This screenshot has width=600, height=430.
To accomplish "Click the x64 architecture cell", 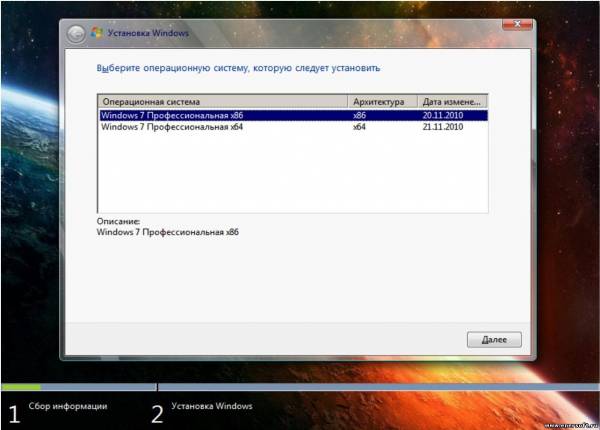I will point(359,127).
